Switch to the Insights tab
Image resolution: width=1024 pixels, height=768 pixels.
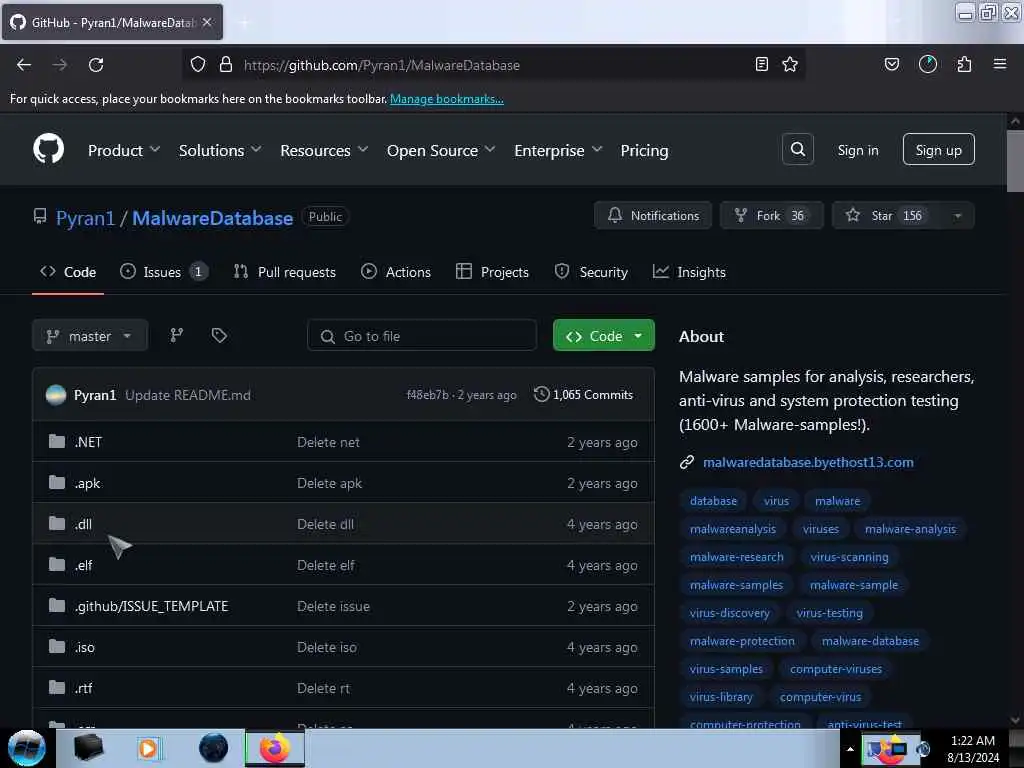[x=689, y=272]
